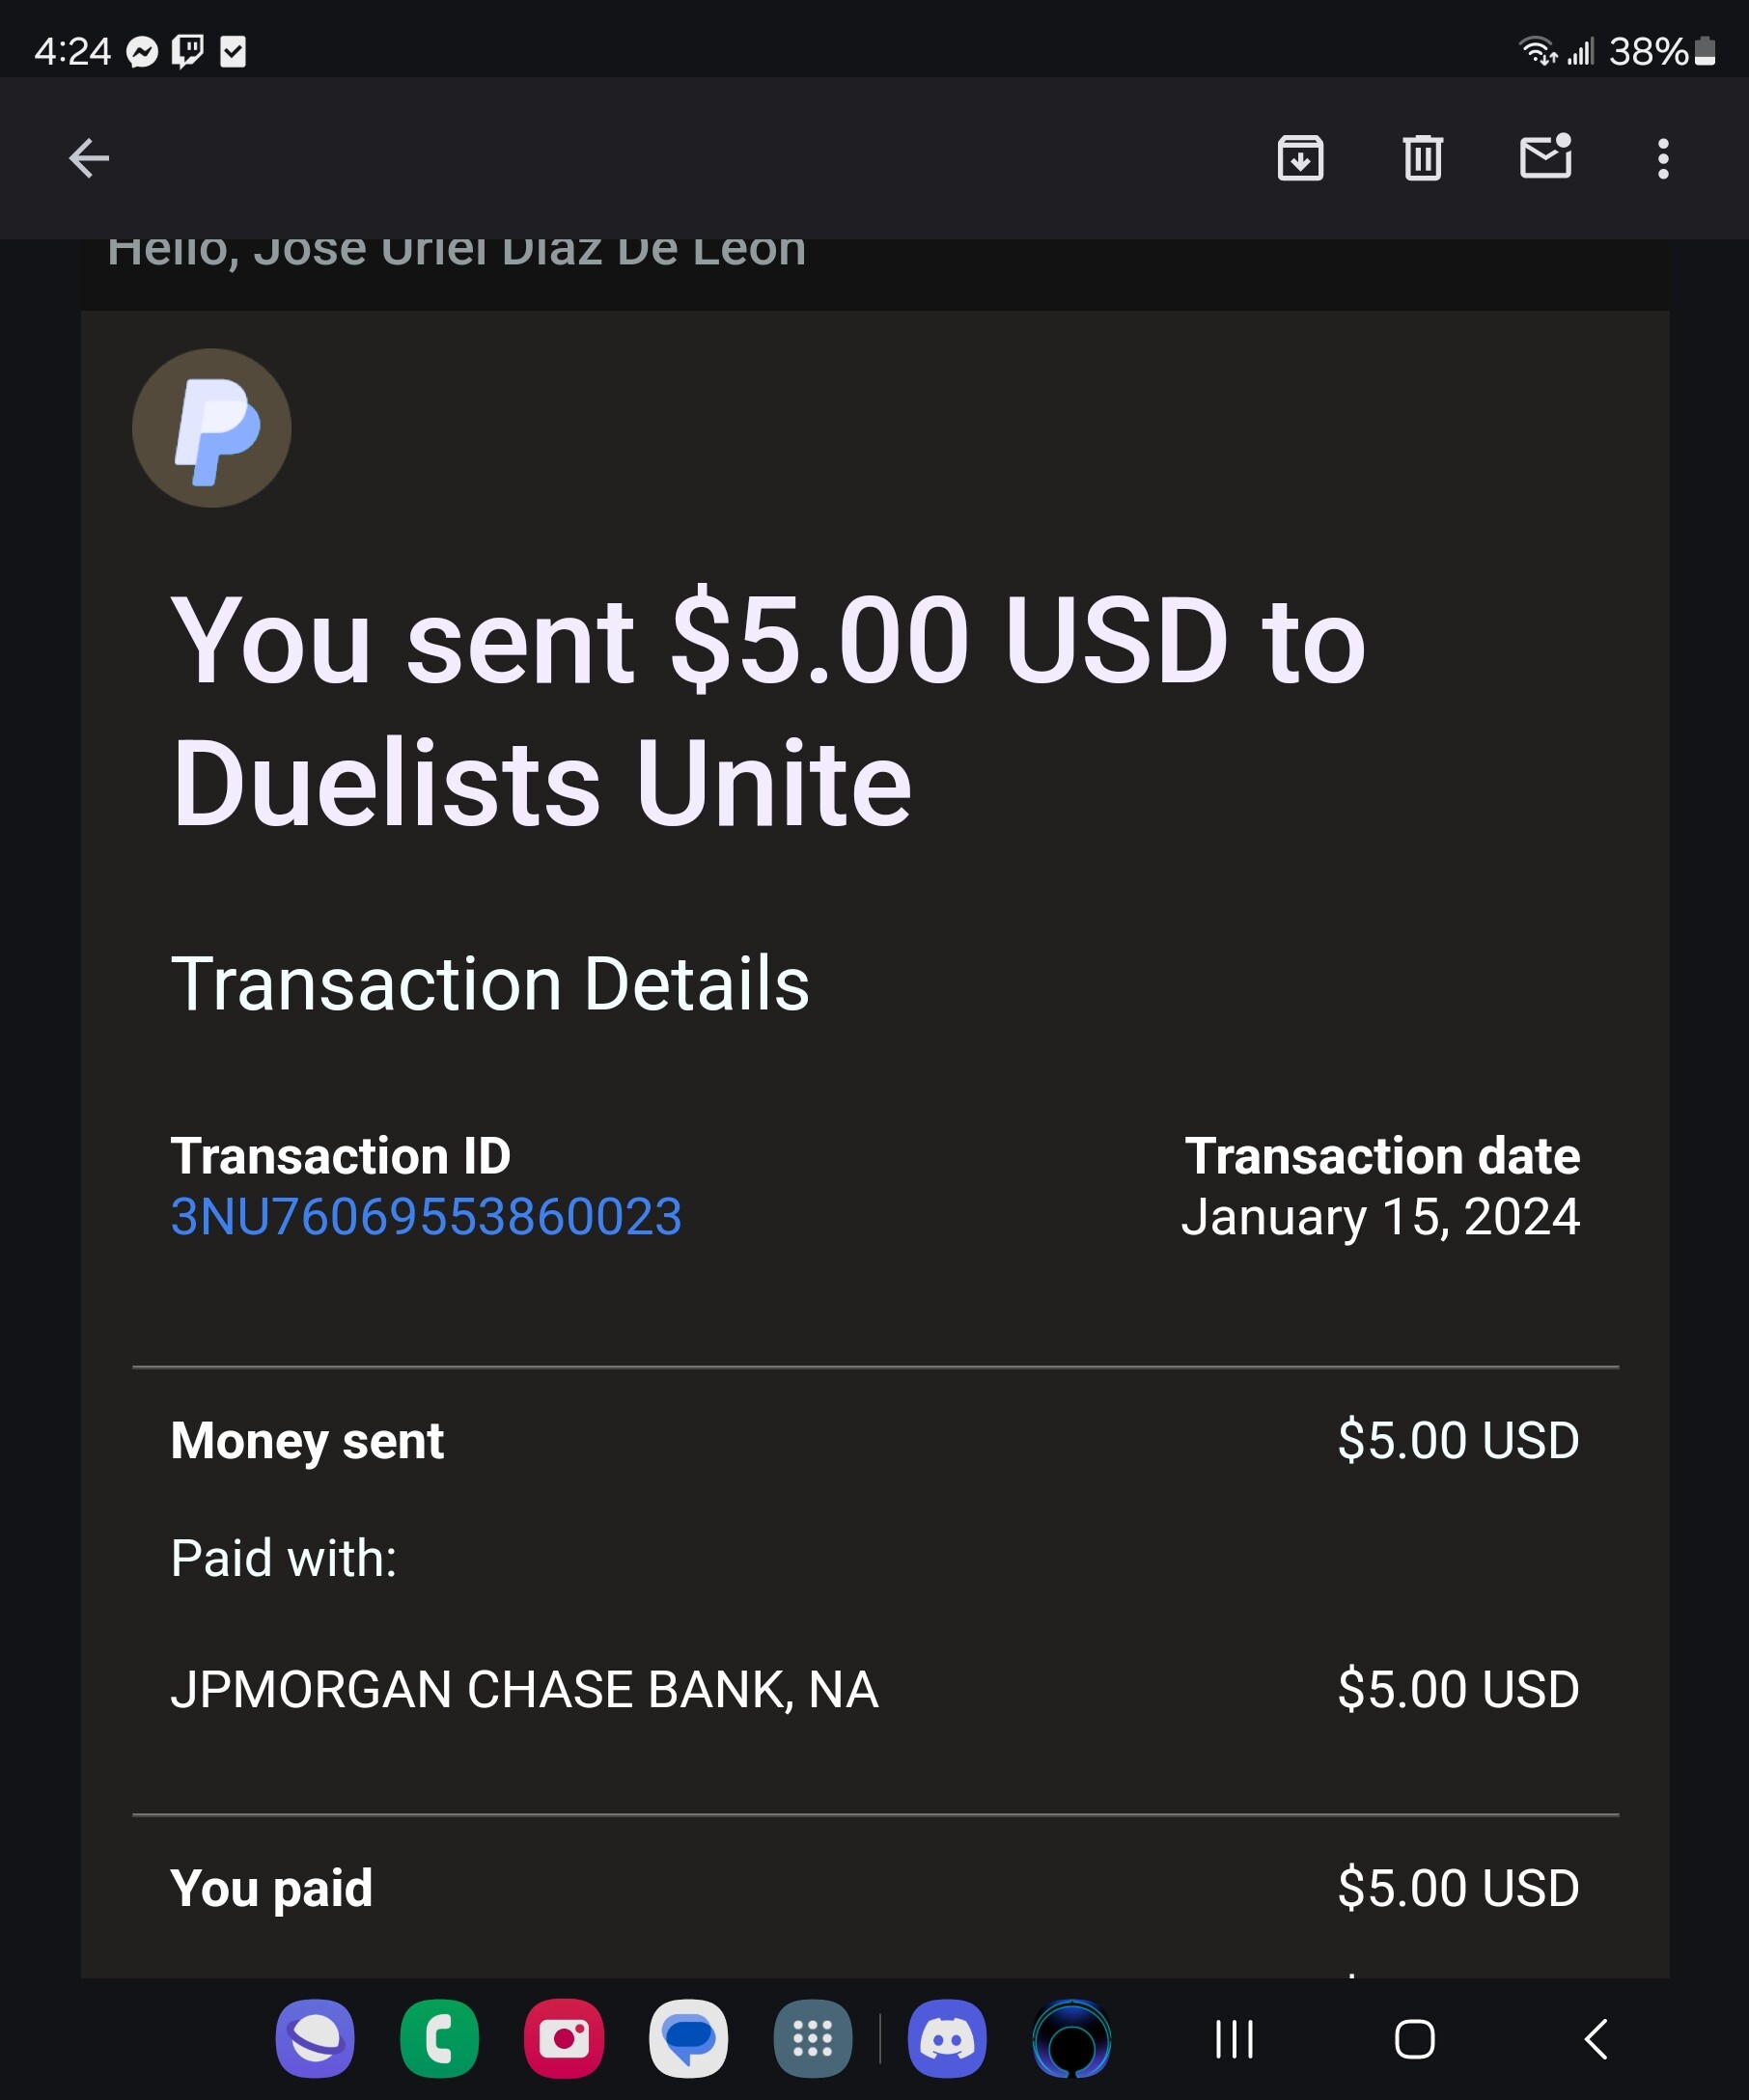Open the Messages app in dock
The width and height of the screenshot is (1749, 2100).
pos(688,2039)
